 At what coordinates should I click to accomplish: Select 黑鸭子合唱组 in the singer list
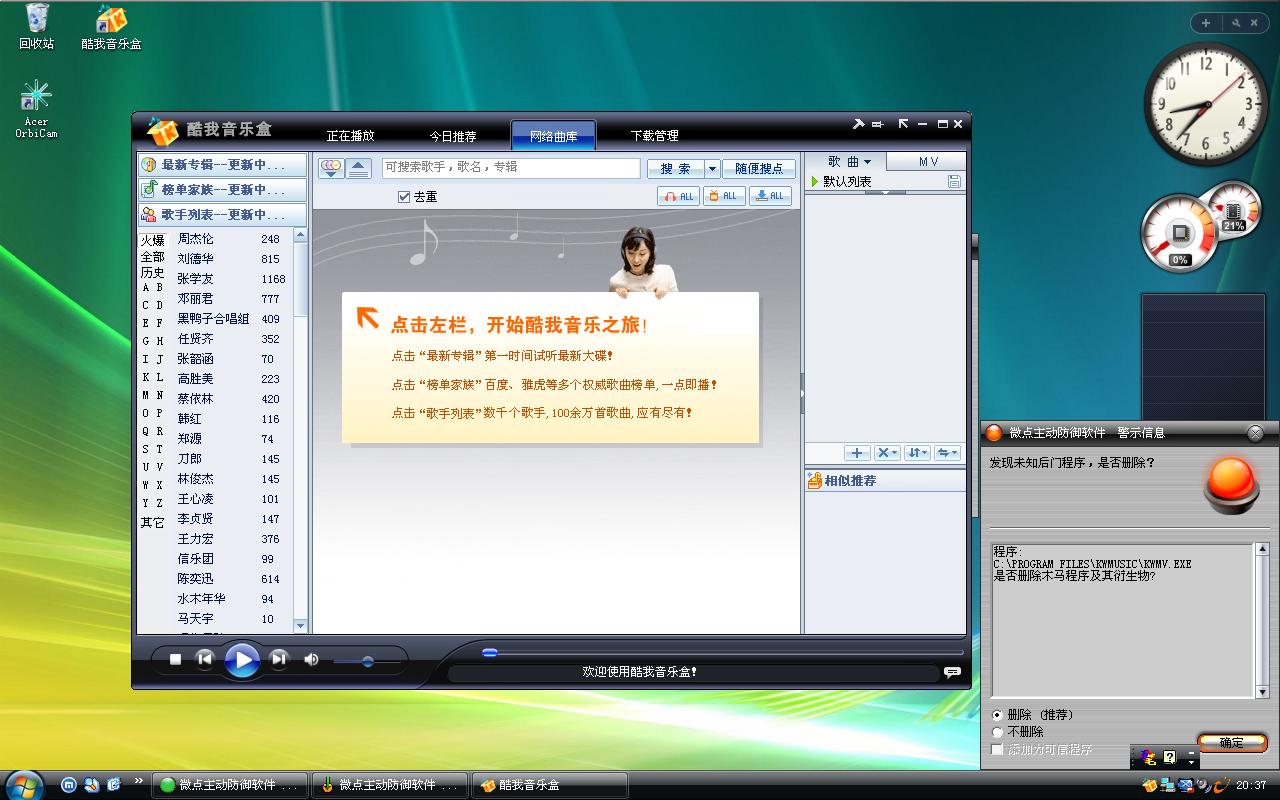coord(213,319)
